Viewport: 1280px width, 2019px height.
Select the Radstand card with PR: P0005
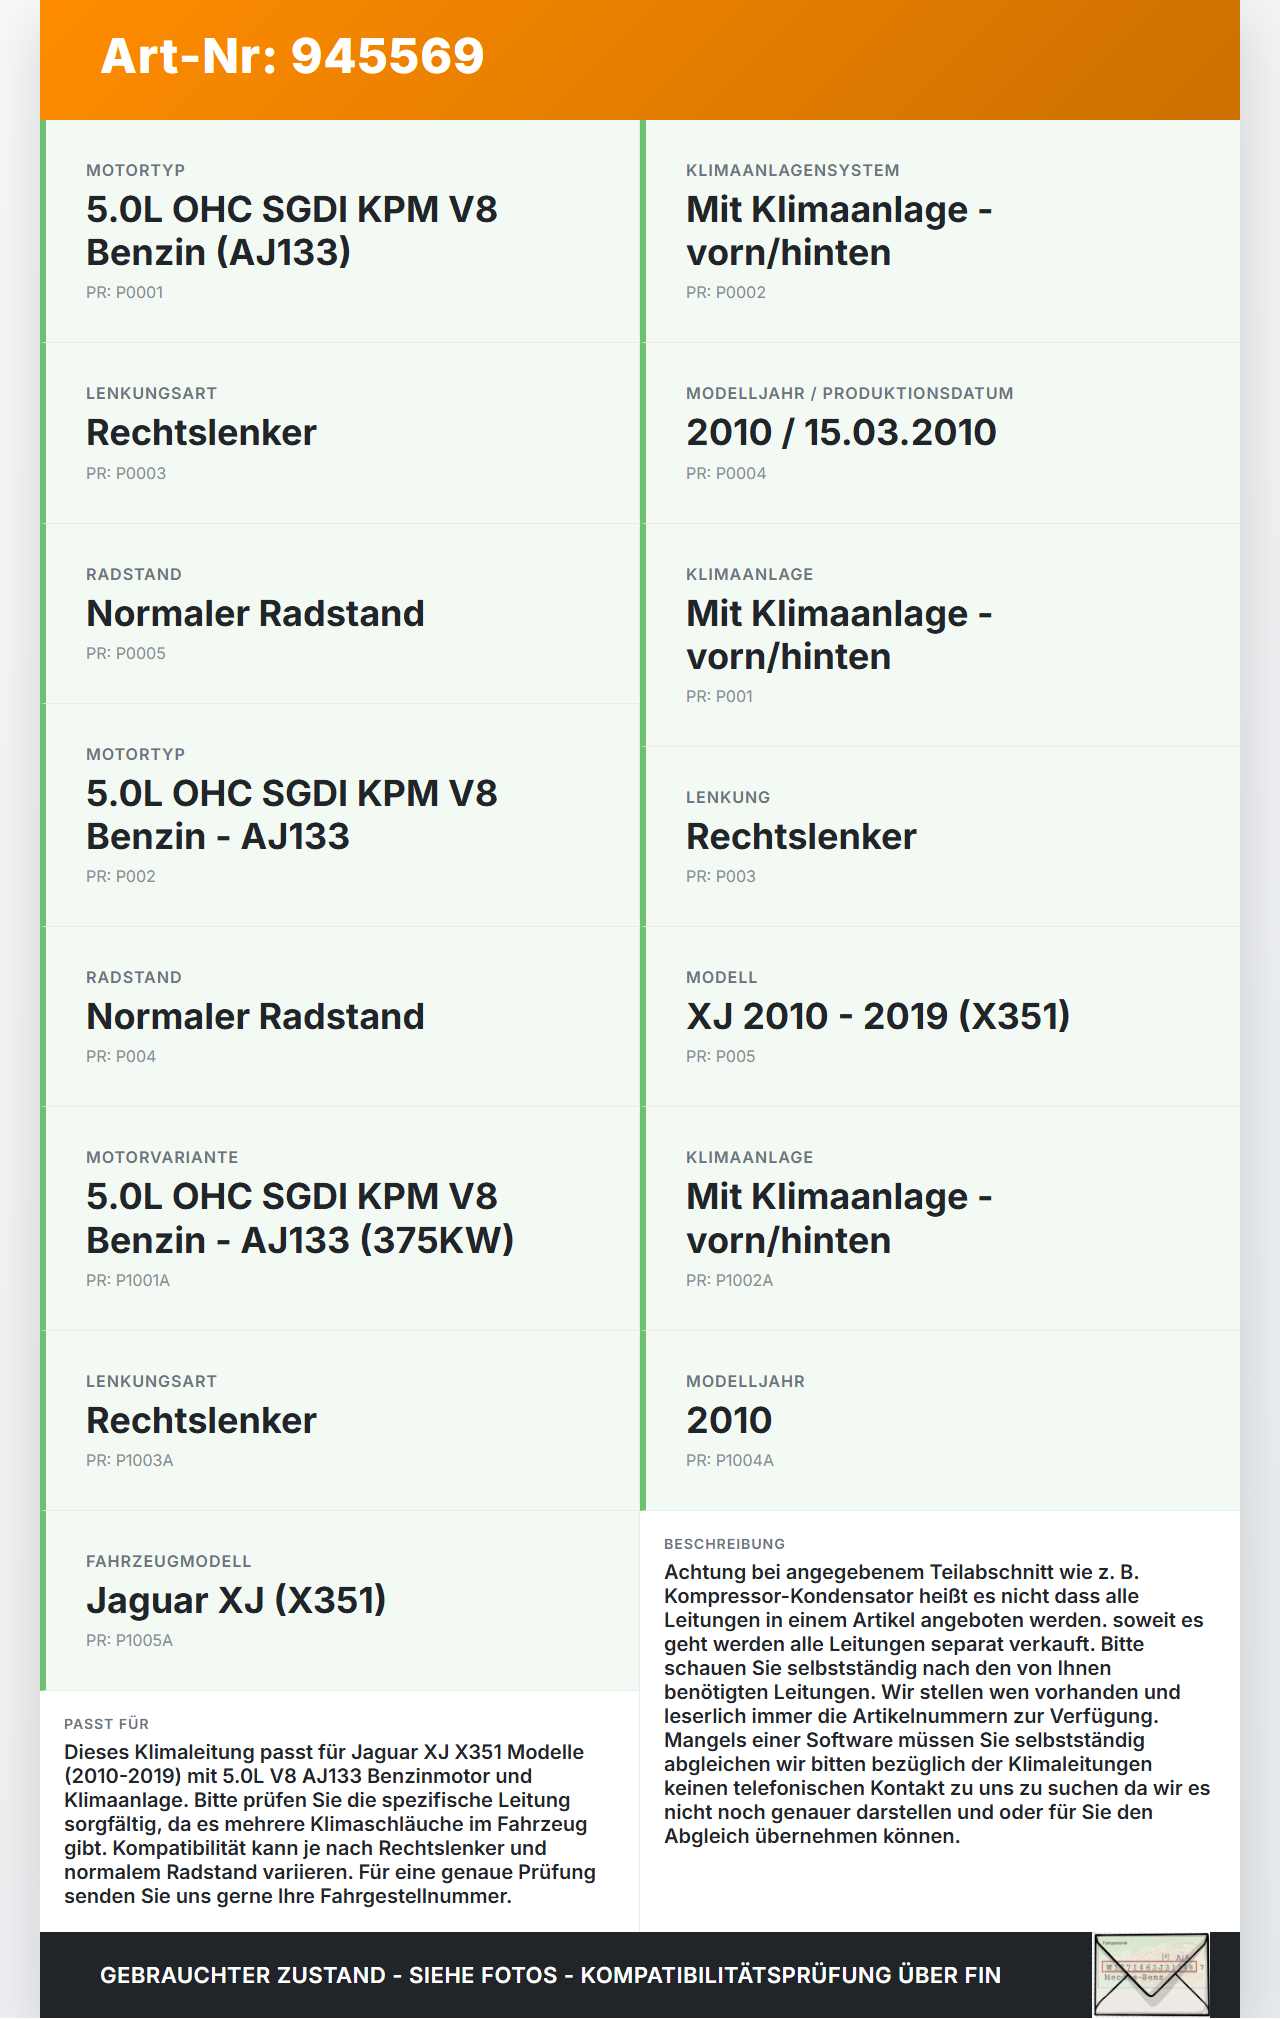340,614
